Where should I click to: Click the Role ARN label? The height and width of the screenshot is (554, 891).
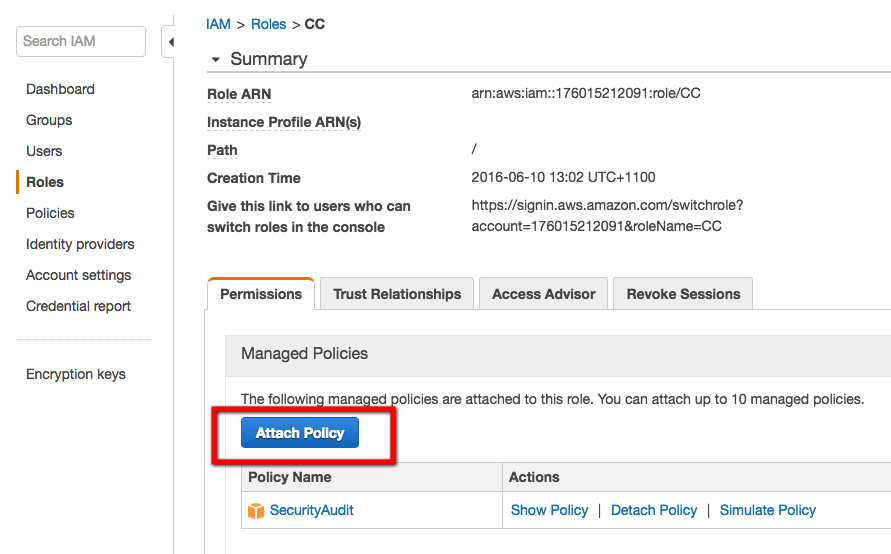pyautogui.click(x=239, y=94)
